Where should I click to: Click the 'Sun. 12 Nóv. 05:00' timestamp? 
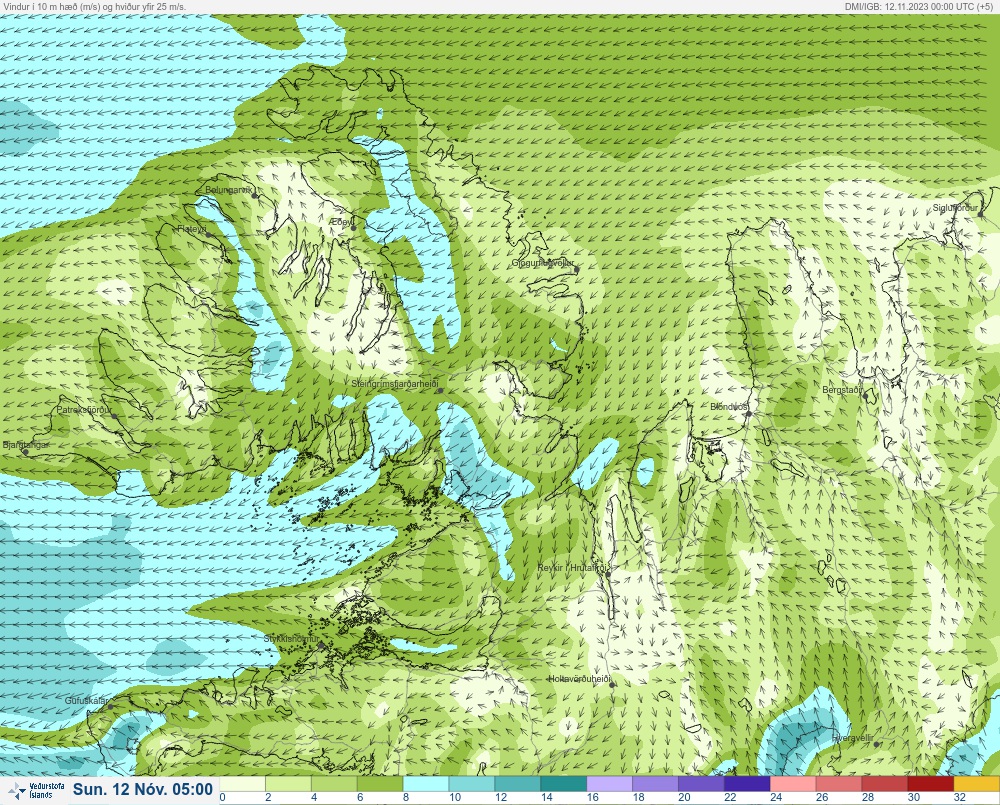point(143,790)
